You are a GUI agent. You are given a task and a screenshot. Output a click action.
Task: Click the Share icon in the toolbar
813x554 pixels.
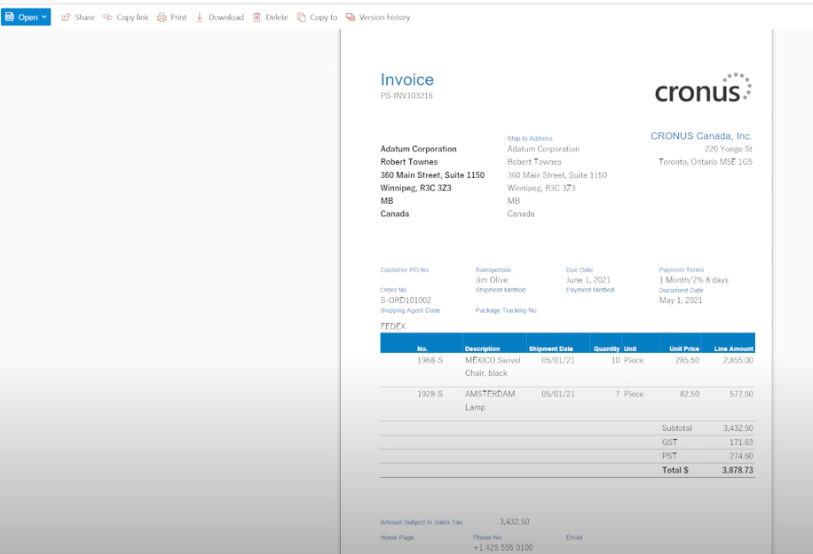click(x=66, y=17)
